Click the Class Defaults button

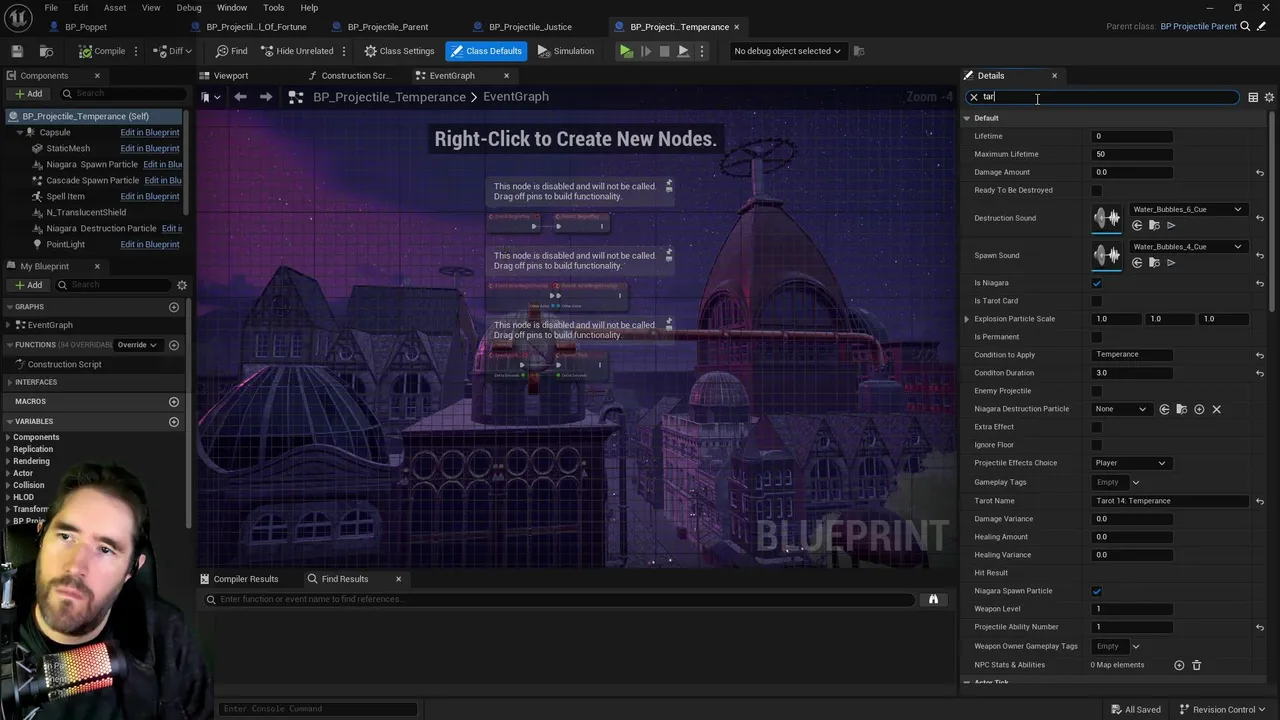coord(486,51)
